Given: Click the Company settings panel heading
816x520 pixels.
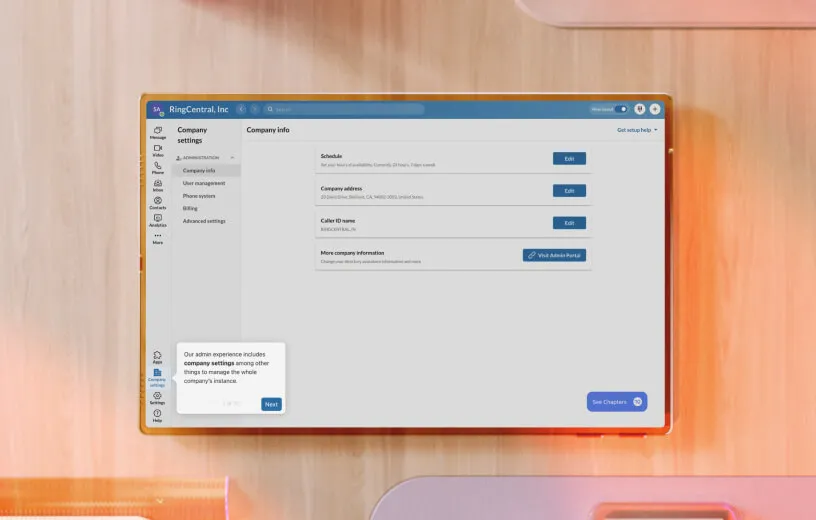Looking at the screenshot, I should pos(192,135).
